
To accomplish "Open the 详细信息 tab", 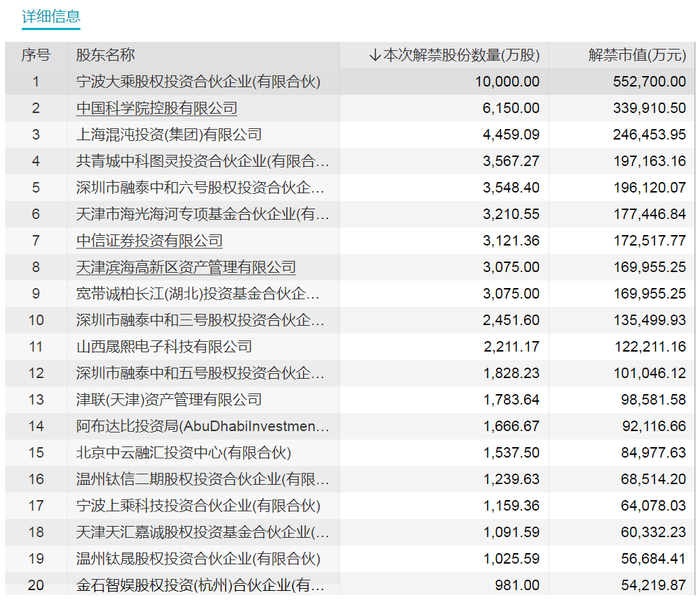I will tap(51, 17).
